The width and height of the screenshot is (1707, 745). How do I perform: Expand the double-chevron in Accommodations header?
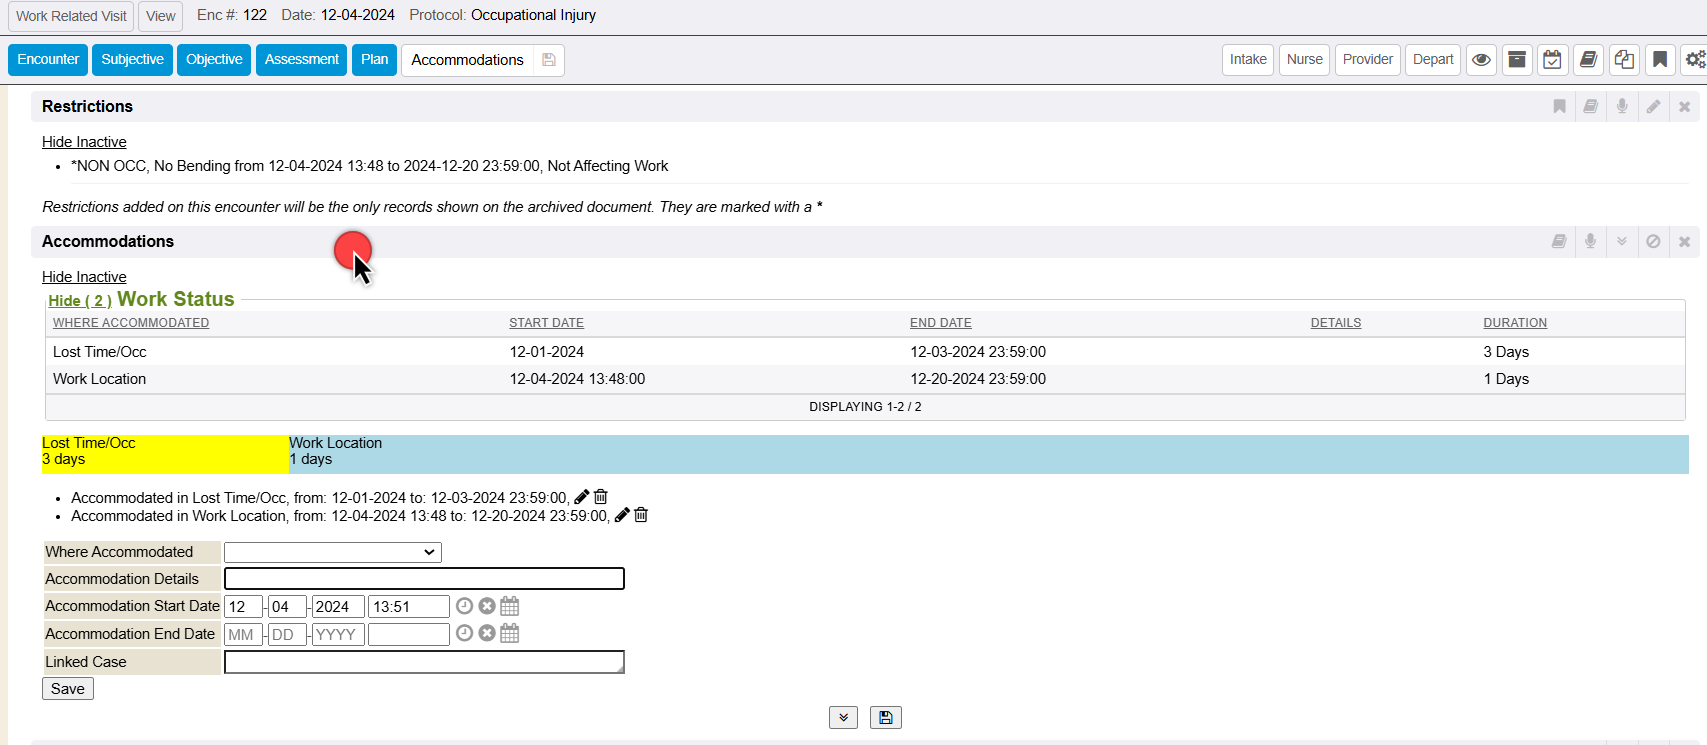[1622, 242]
